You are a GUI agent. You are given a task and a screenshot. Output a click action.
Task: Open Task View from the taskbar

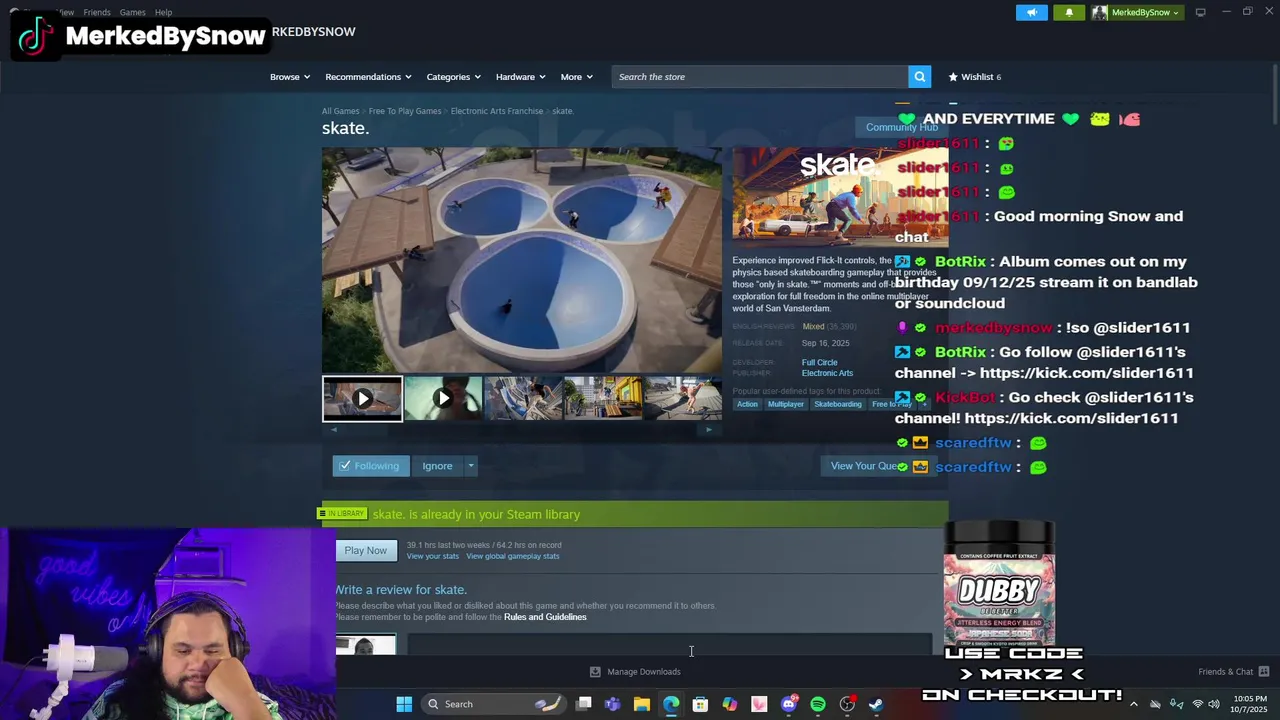pyautogui.click(x=584, y=704)
